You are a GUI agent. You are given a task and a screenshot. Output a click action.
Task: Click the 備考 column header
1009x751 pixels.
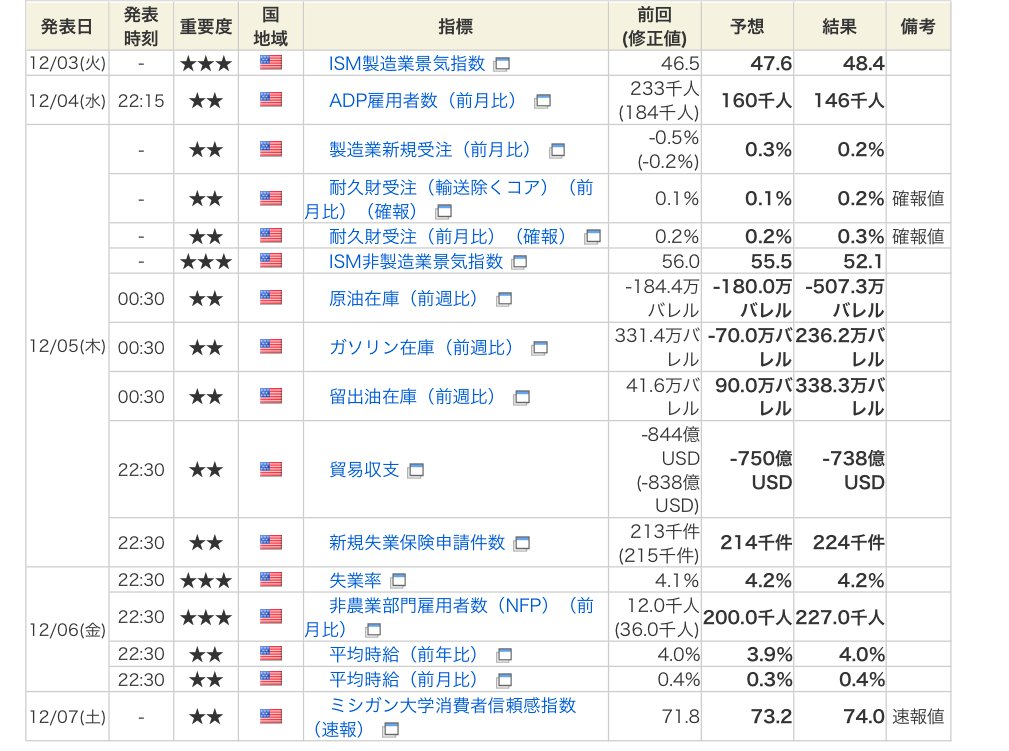(x=918, y=26)
